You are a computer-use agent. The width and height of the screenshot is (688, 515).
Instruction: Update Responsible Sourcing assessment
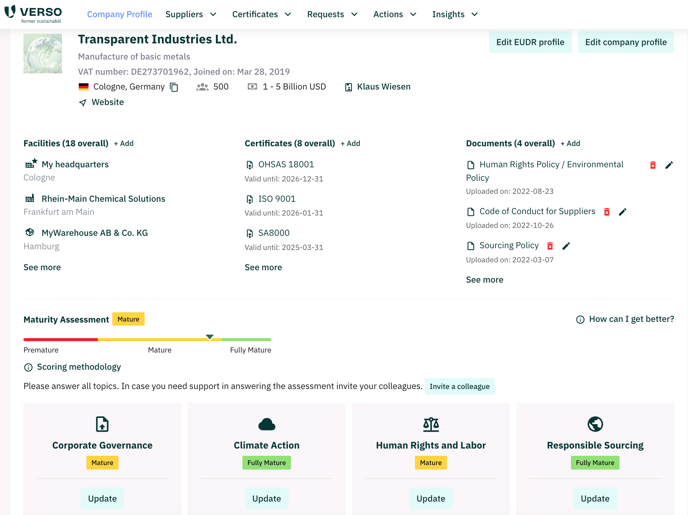[595, 498]
